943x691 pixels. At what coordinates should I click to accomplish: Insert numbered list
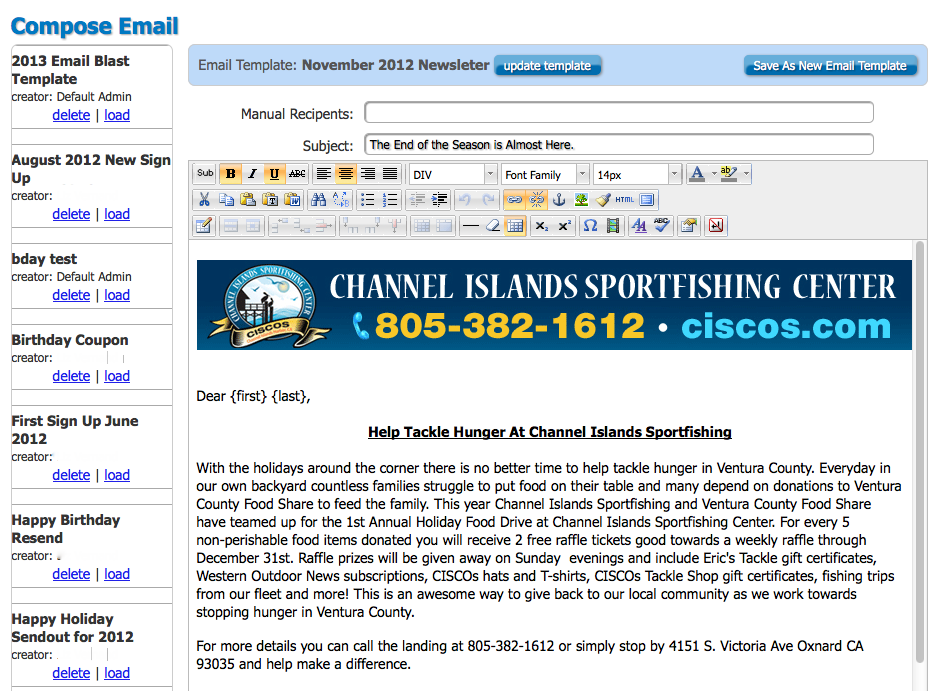tap(390, 200)
